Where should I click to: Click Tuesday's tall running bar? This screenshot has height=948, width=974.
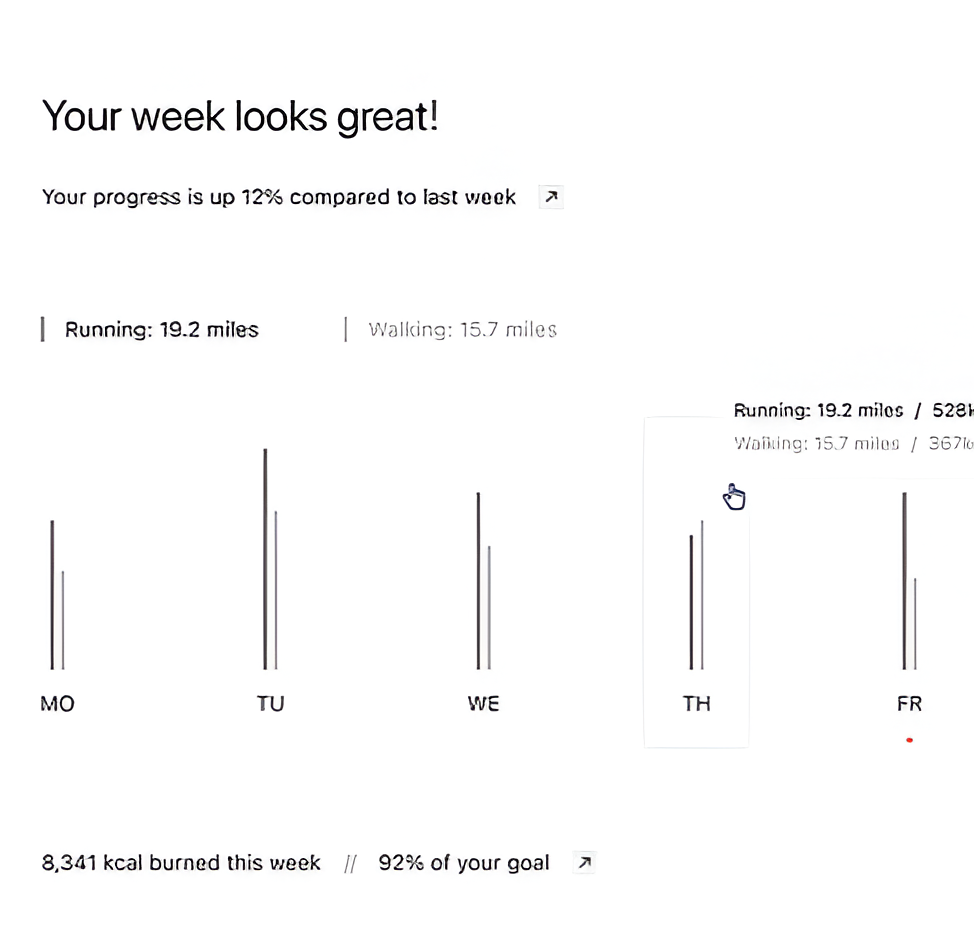point(265,560)
